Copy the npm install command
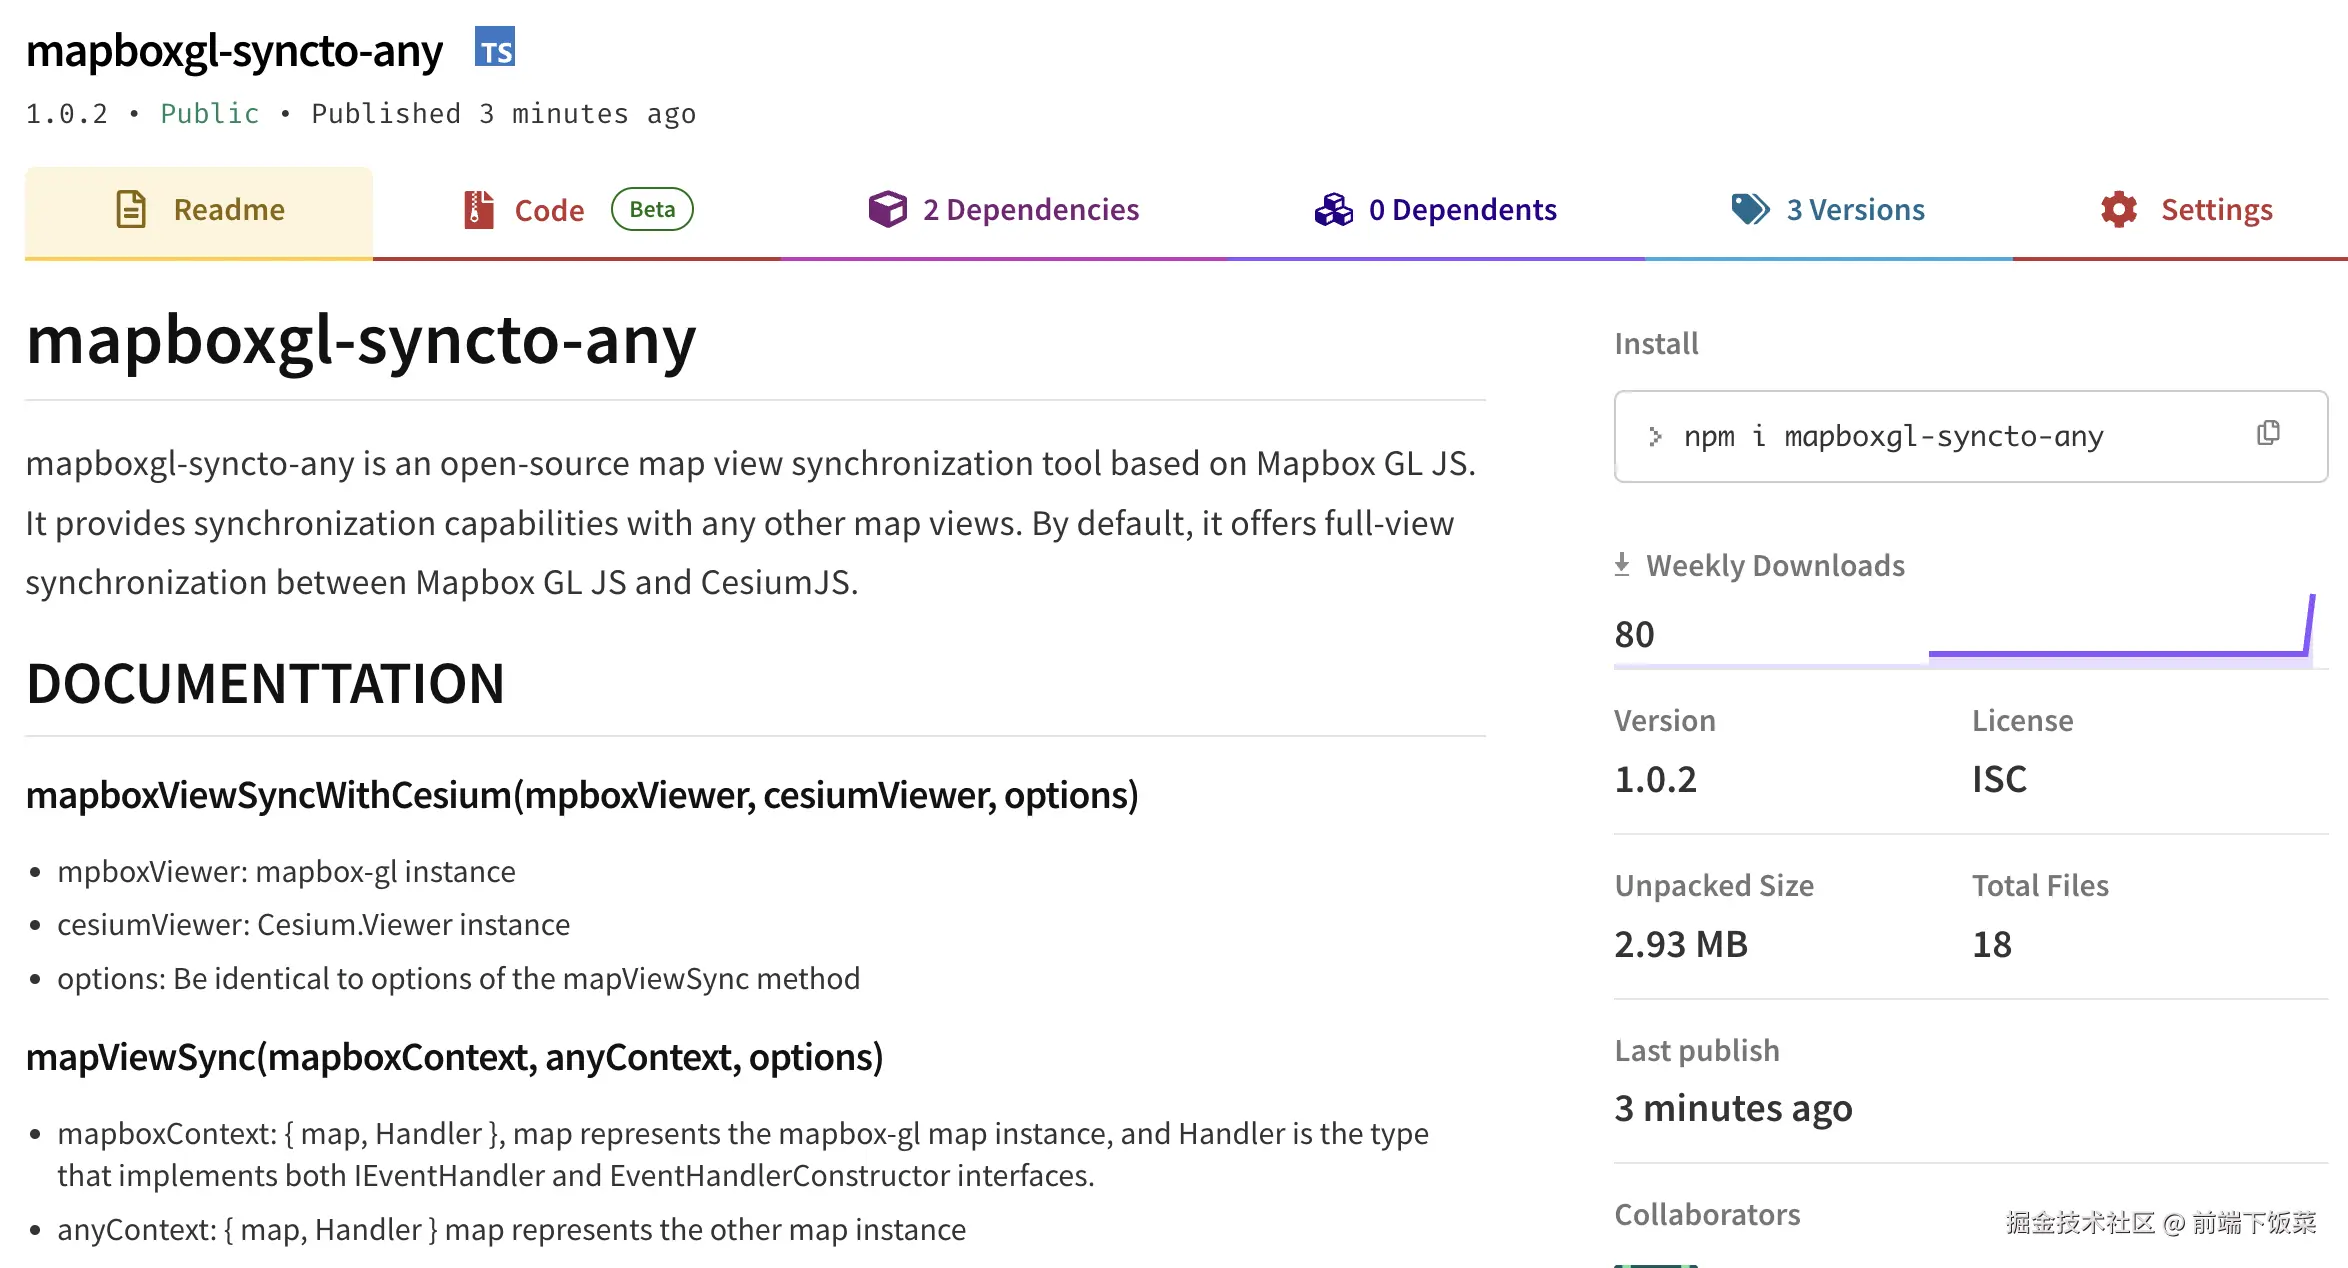This screenshot has height=1268, width=2348. [2268, 433]
